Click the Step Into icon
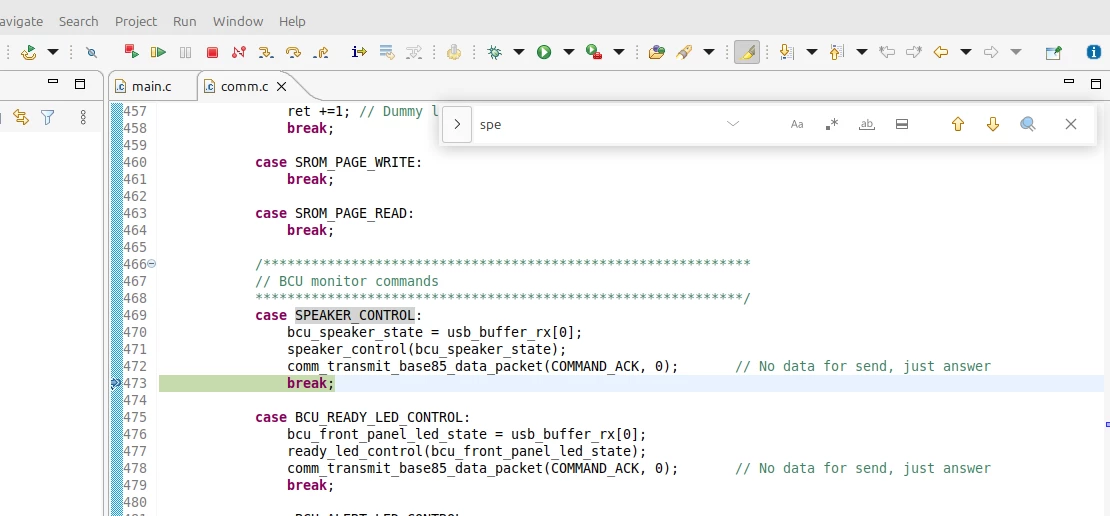Screen dimensions: 1110x516 click(x=265, y=52)
